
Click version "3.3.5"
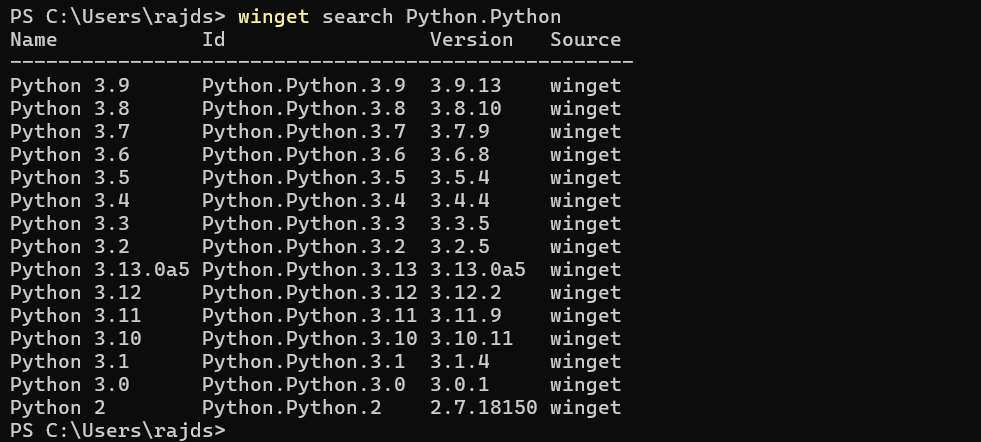tap(459, 224)
